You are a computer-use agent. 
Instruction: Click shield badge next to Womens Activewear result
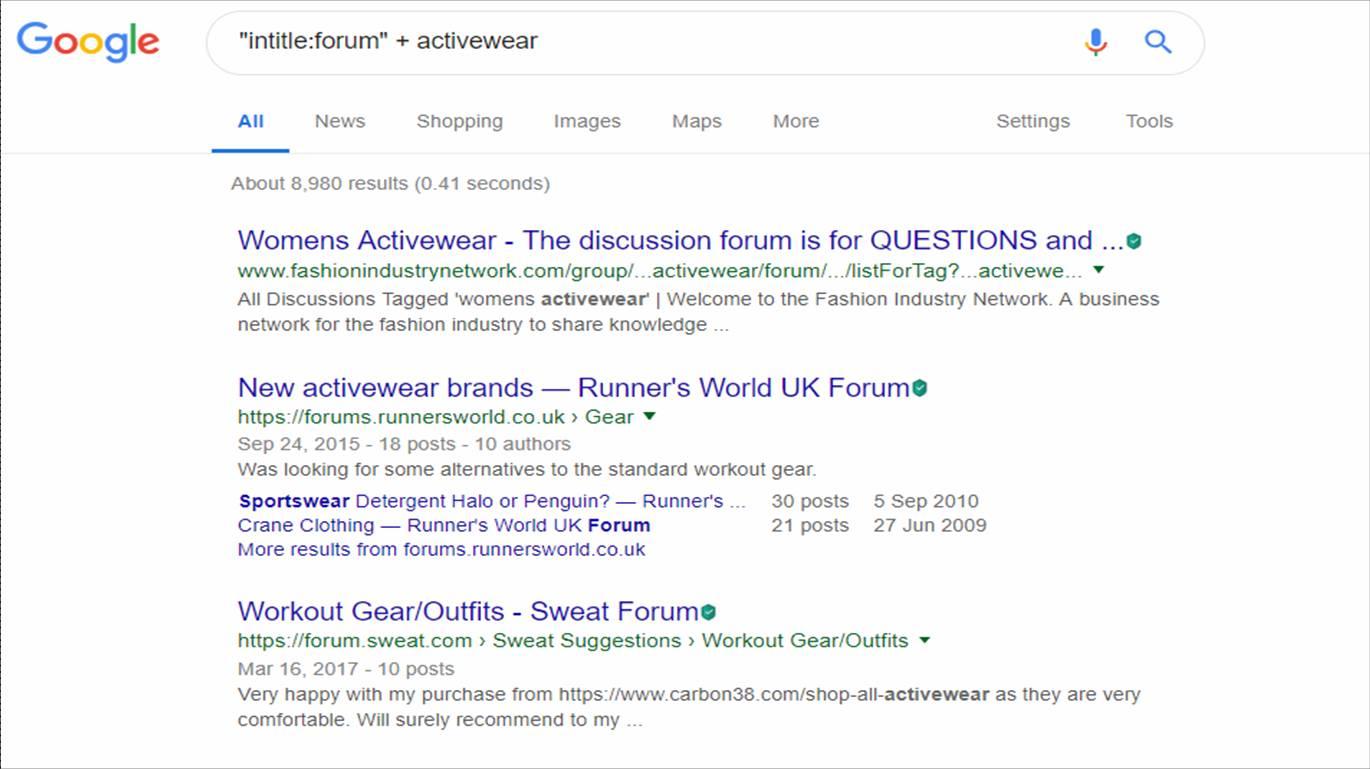click(x=1134, y=241)
